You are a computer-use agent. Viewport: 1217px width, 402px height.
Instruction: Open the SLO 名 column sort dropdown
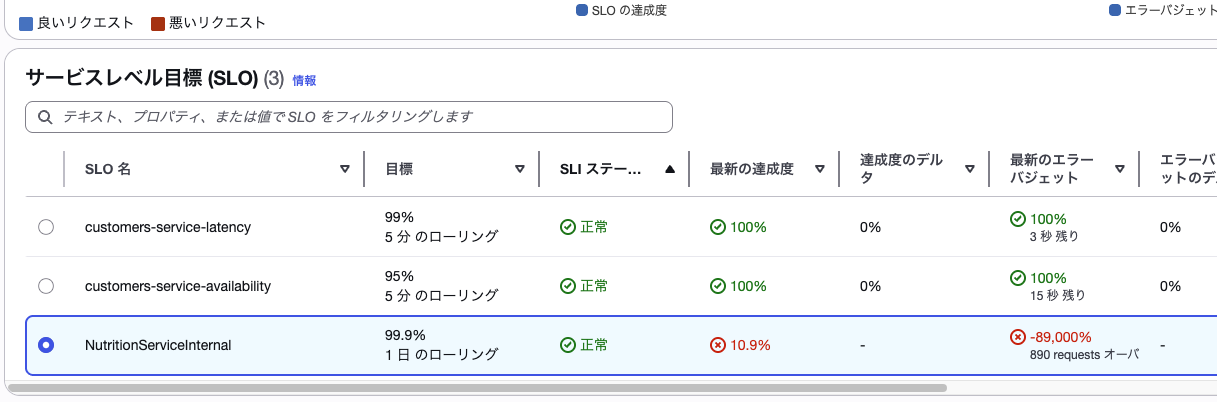point(345,169)
